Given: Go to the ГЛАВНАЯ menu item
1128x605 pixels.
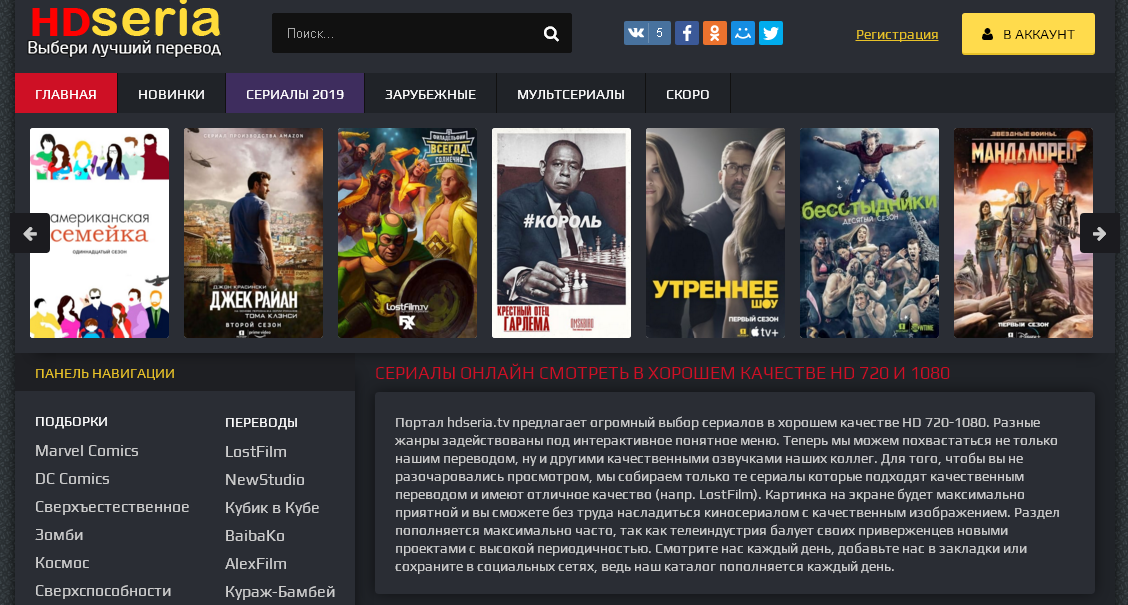Looking at the screenshot, I should point(65,94).
